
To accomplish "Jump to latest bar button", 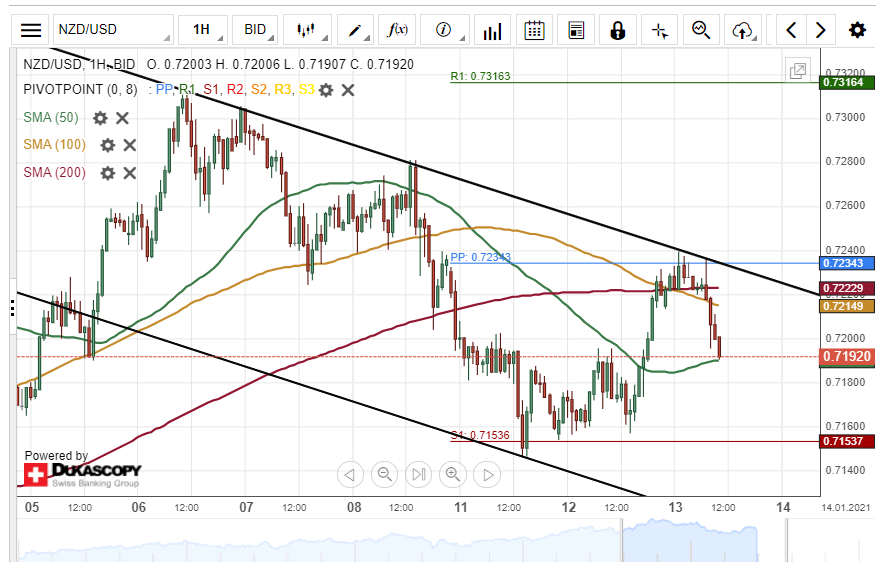I will (418, 474).
